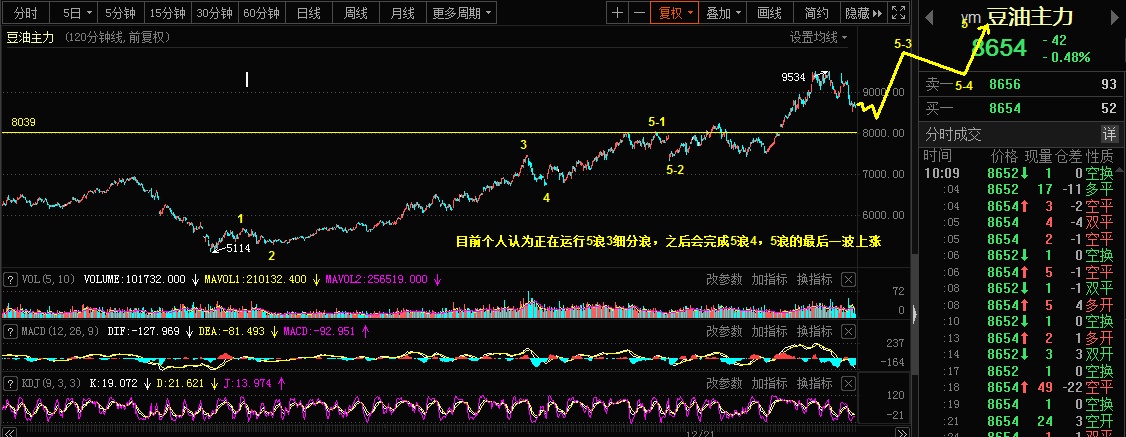Screen dimensions: 1126x437
Task: Click 加指标 in VOL panel
Action: point(769,279)
